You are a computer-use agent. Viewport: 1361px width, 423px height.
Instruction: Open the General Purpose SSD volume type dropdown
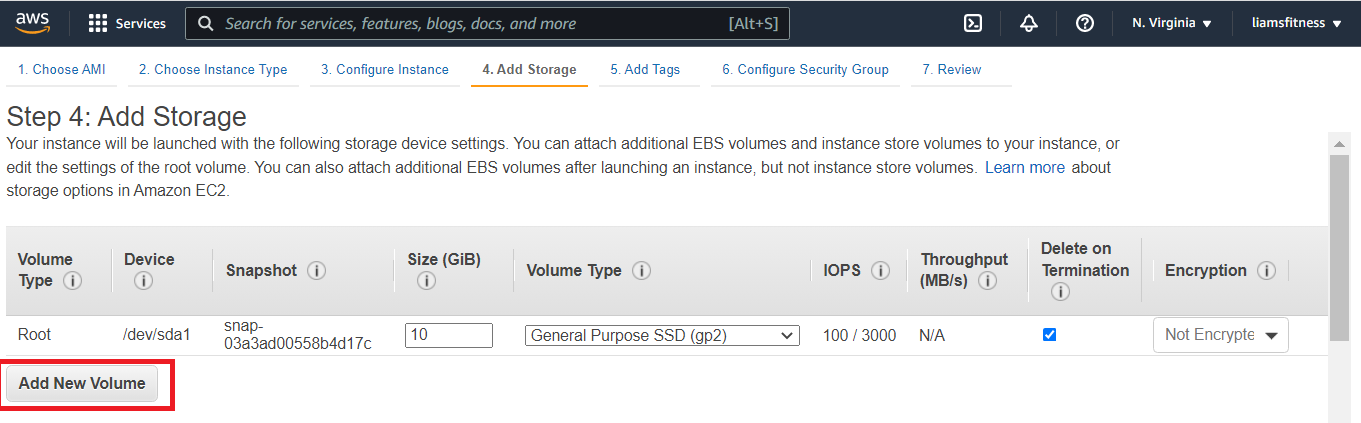coord(662,336)
